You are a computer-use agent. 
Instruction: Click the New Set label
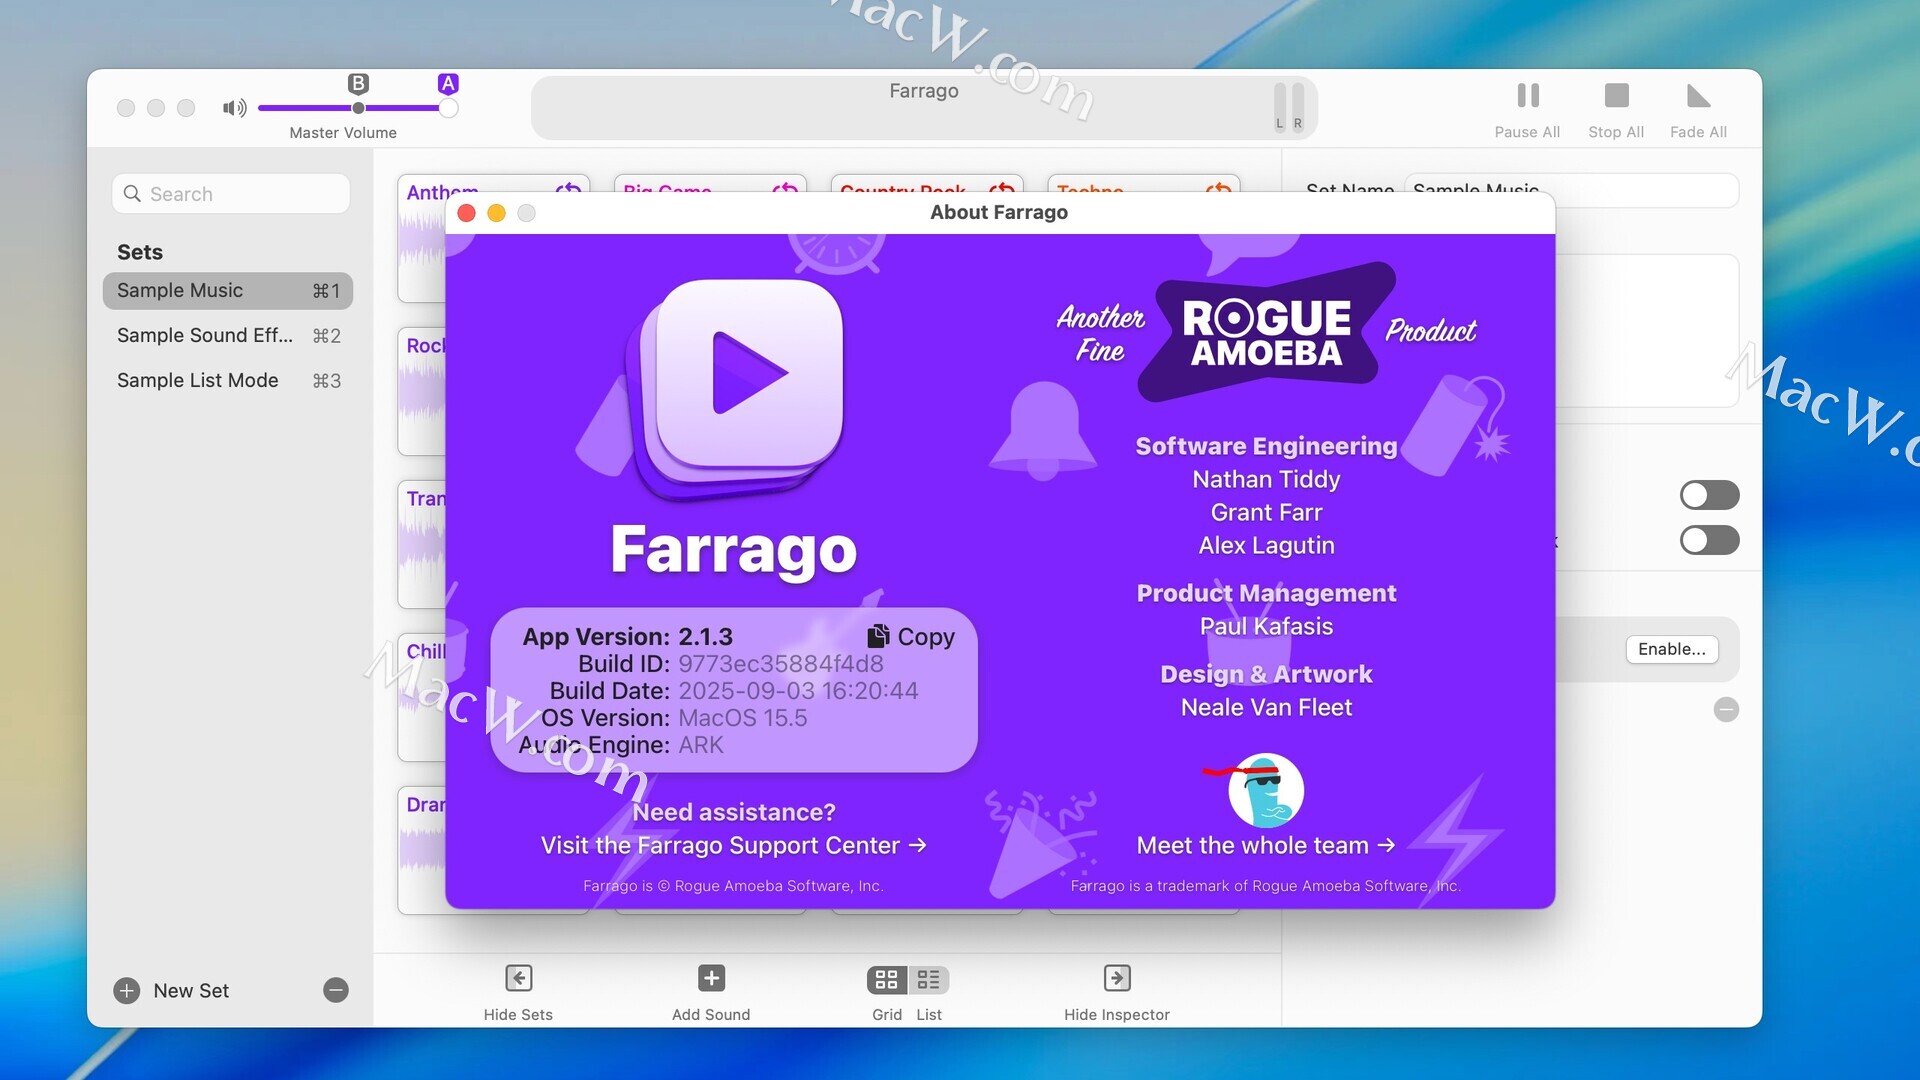(191, 990)
